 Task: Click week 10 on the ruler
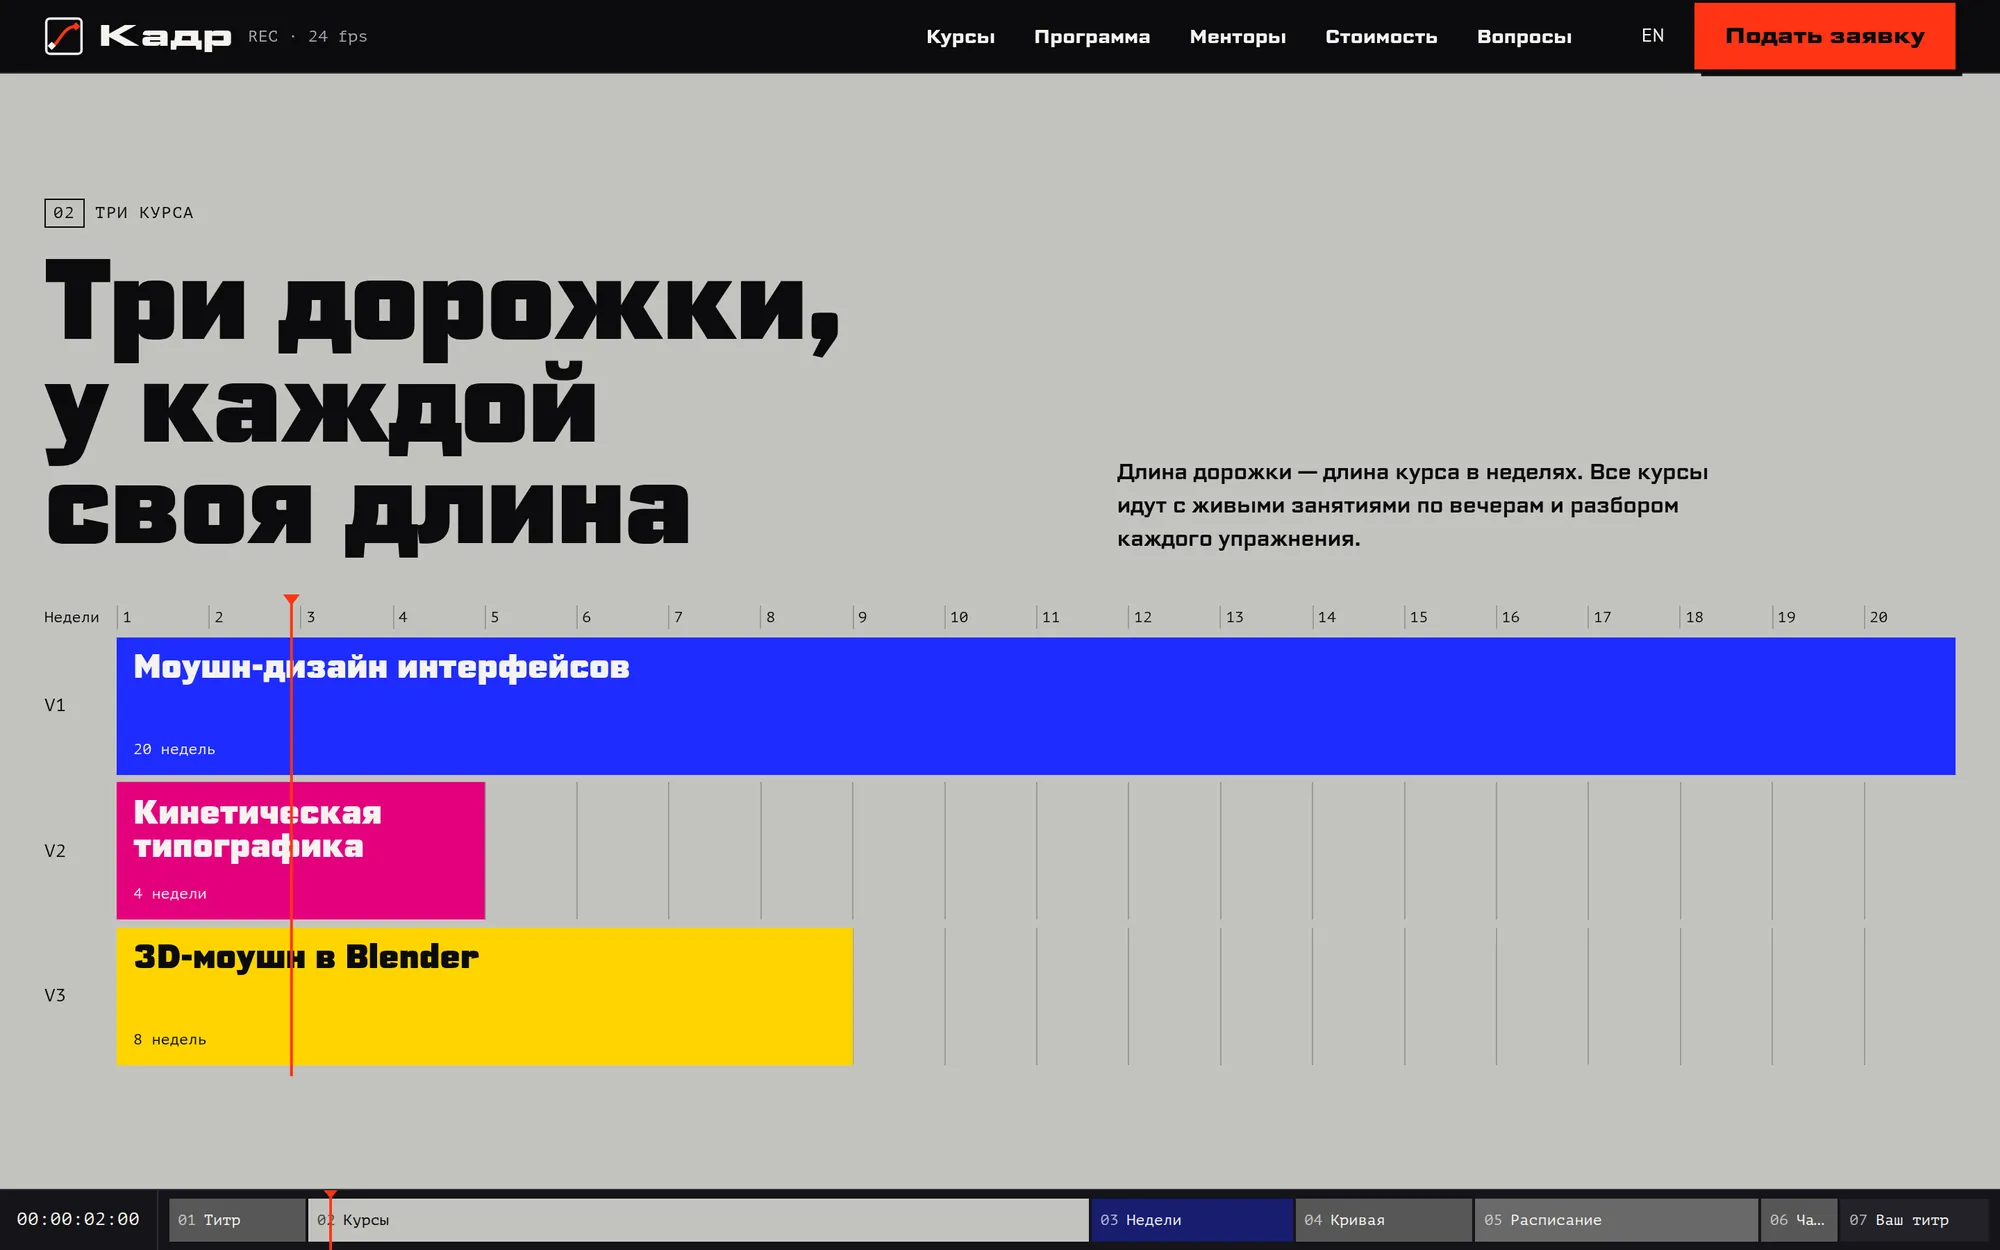click(x=959, y=617)
